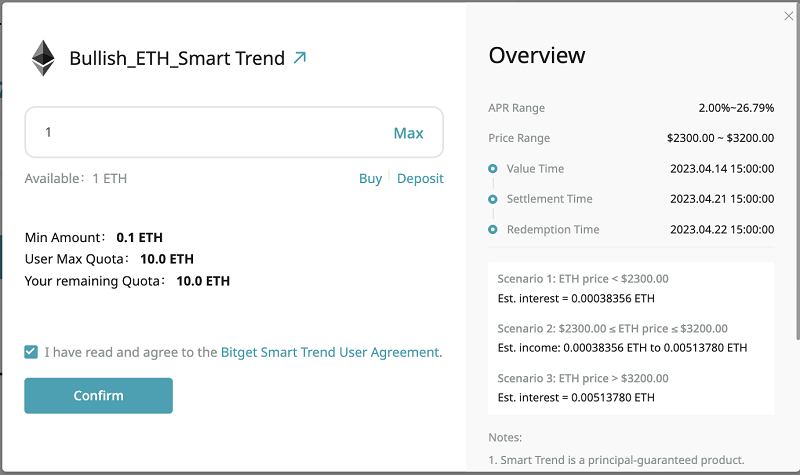Click the Redemption Time timeline dot
Image resolution: width=800 pixels, height=475 pixels.
(x=492, y=230)
